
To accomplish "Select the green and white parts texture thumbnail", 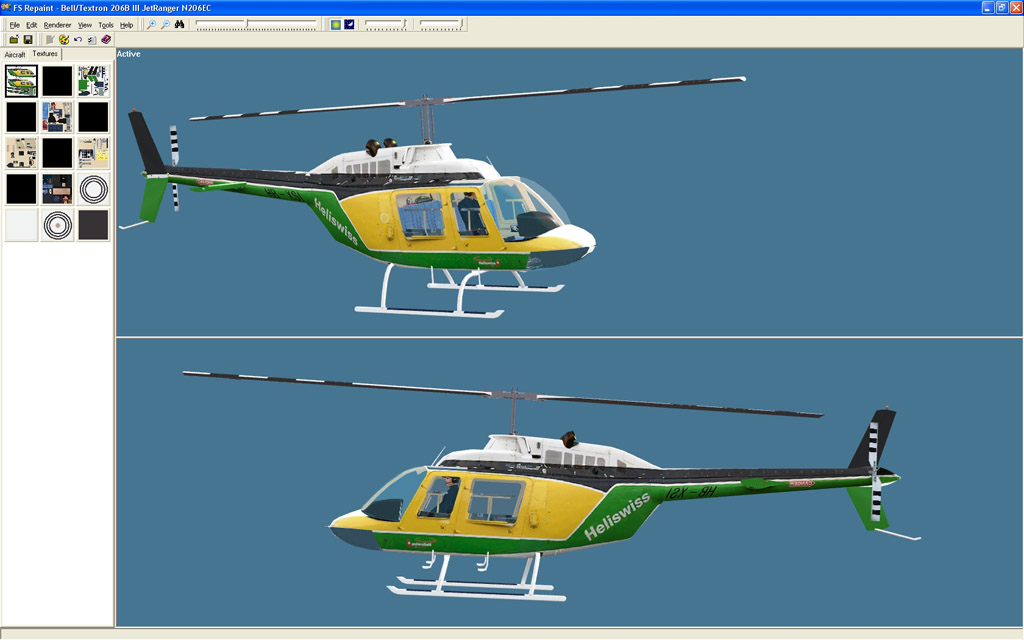I will 93,81.
